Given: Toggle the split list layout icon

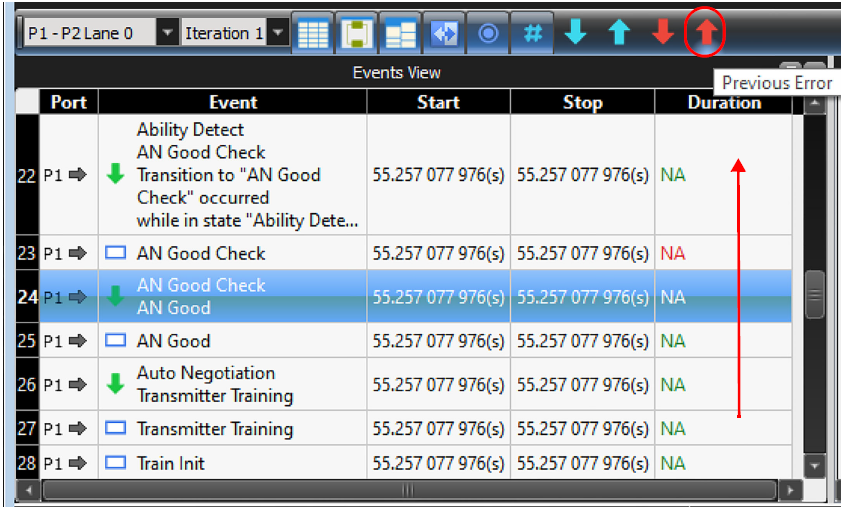Looking at the screenshot, I should tap(401, 33).
